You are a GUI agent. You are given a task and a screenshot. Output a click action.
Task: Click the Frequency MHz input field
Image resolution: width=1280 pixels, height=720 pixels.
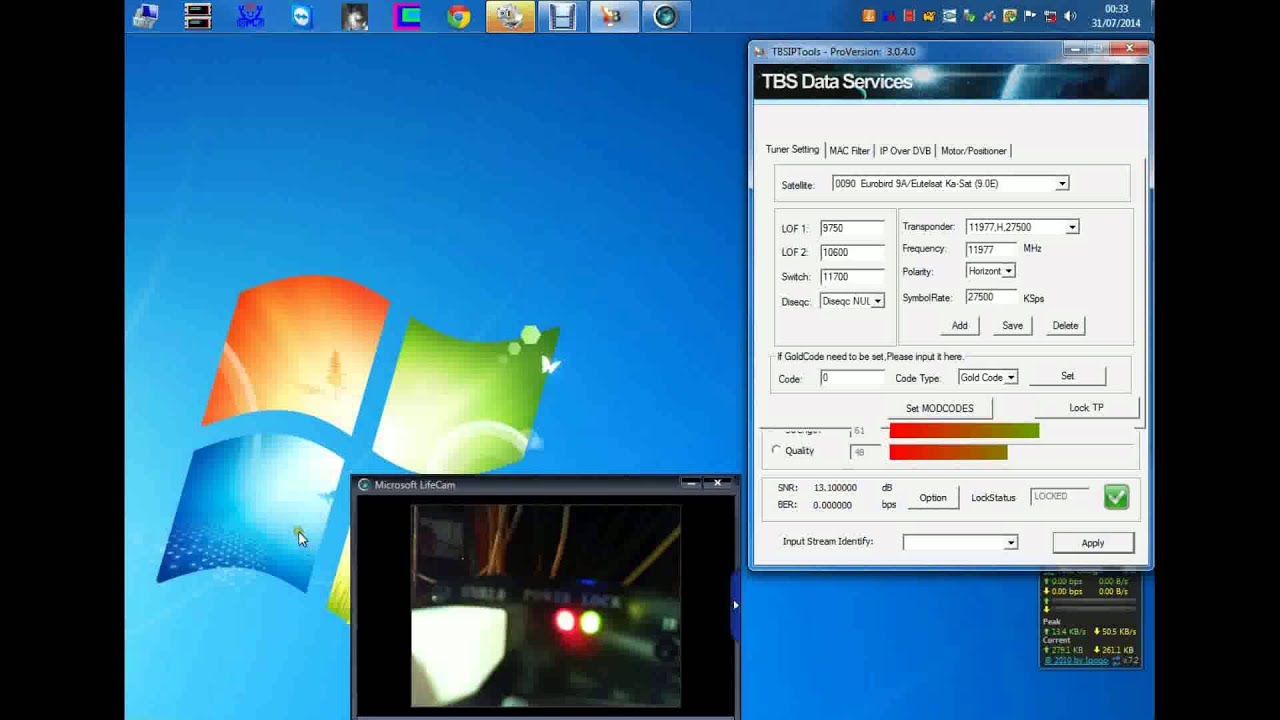point(991,249)
